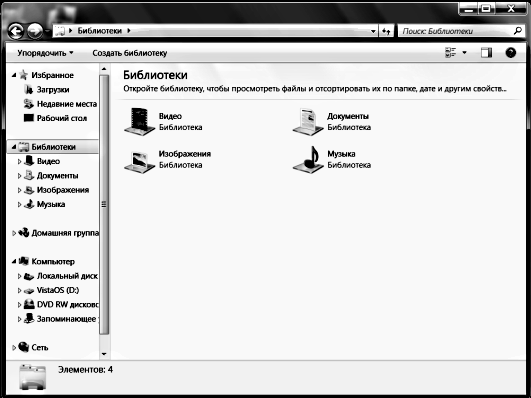
Task: Select the Документы label in the sidebar
Action: 58,175
